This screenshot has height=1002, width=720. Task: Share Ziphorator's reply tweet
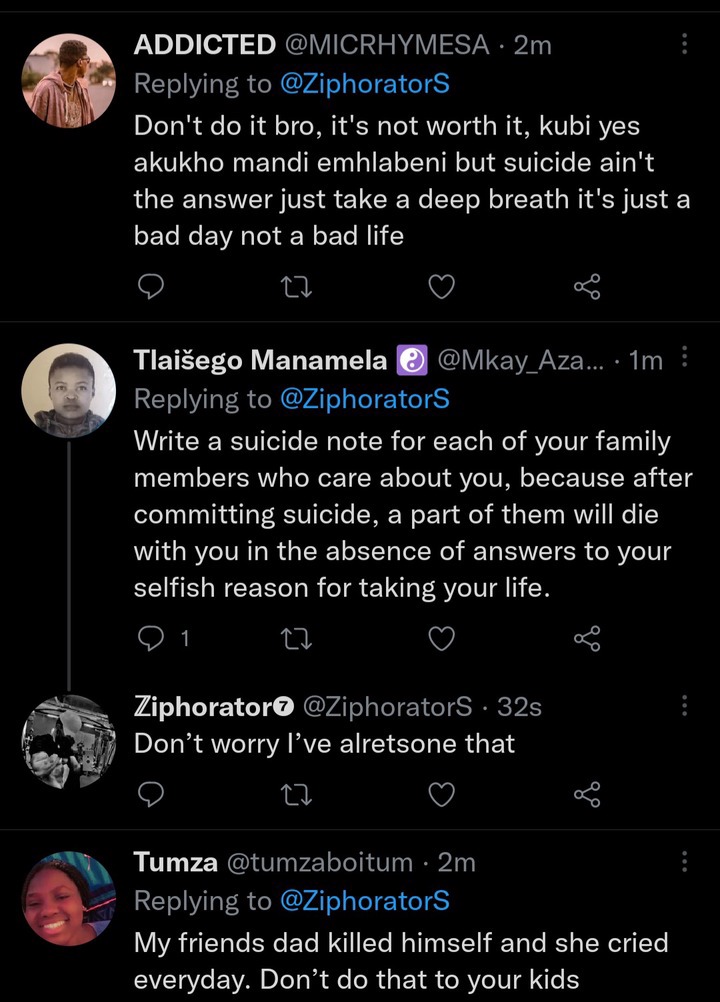tap(587, 794)
